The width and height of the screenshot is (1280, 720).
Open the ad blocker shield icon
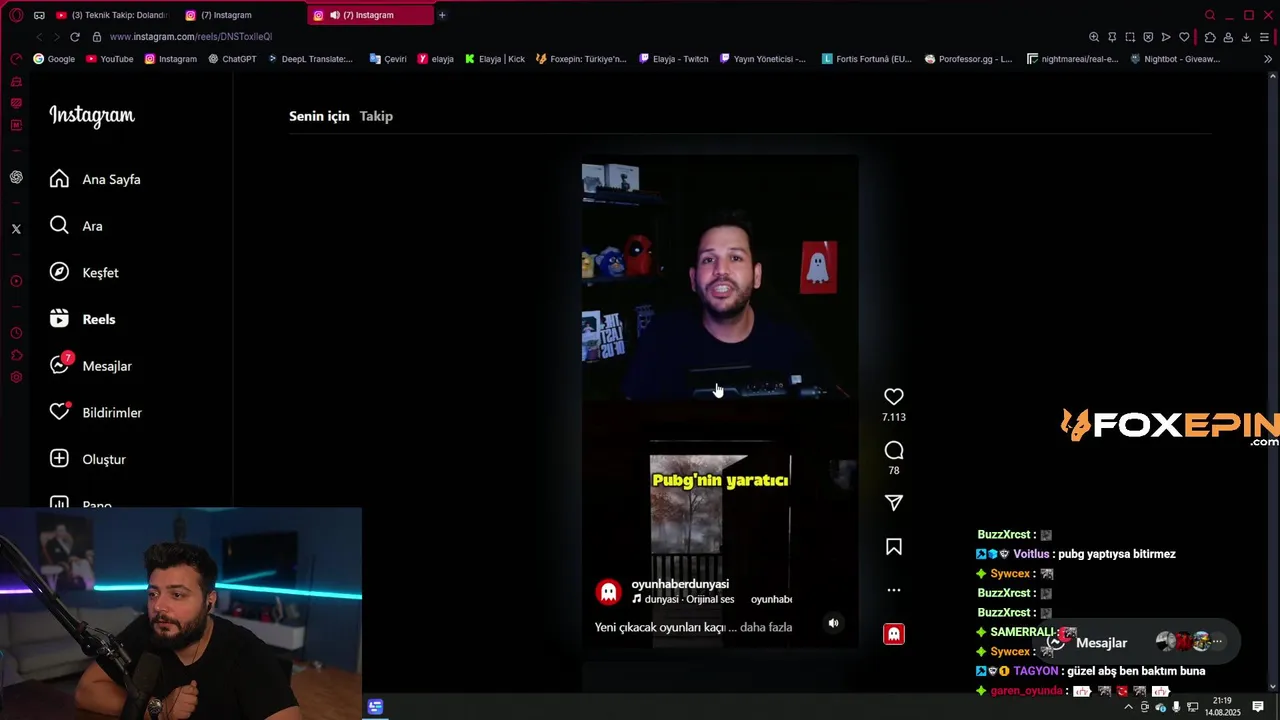pyautogui.click(x=1148, y=37)
